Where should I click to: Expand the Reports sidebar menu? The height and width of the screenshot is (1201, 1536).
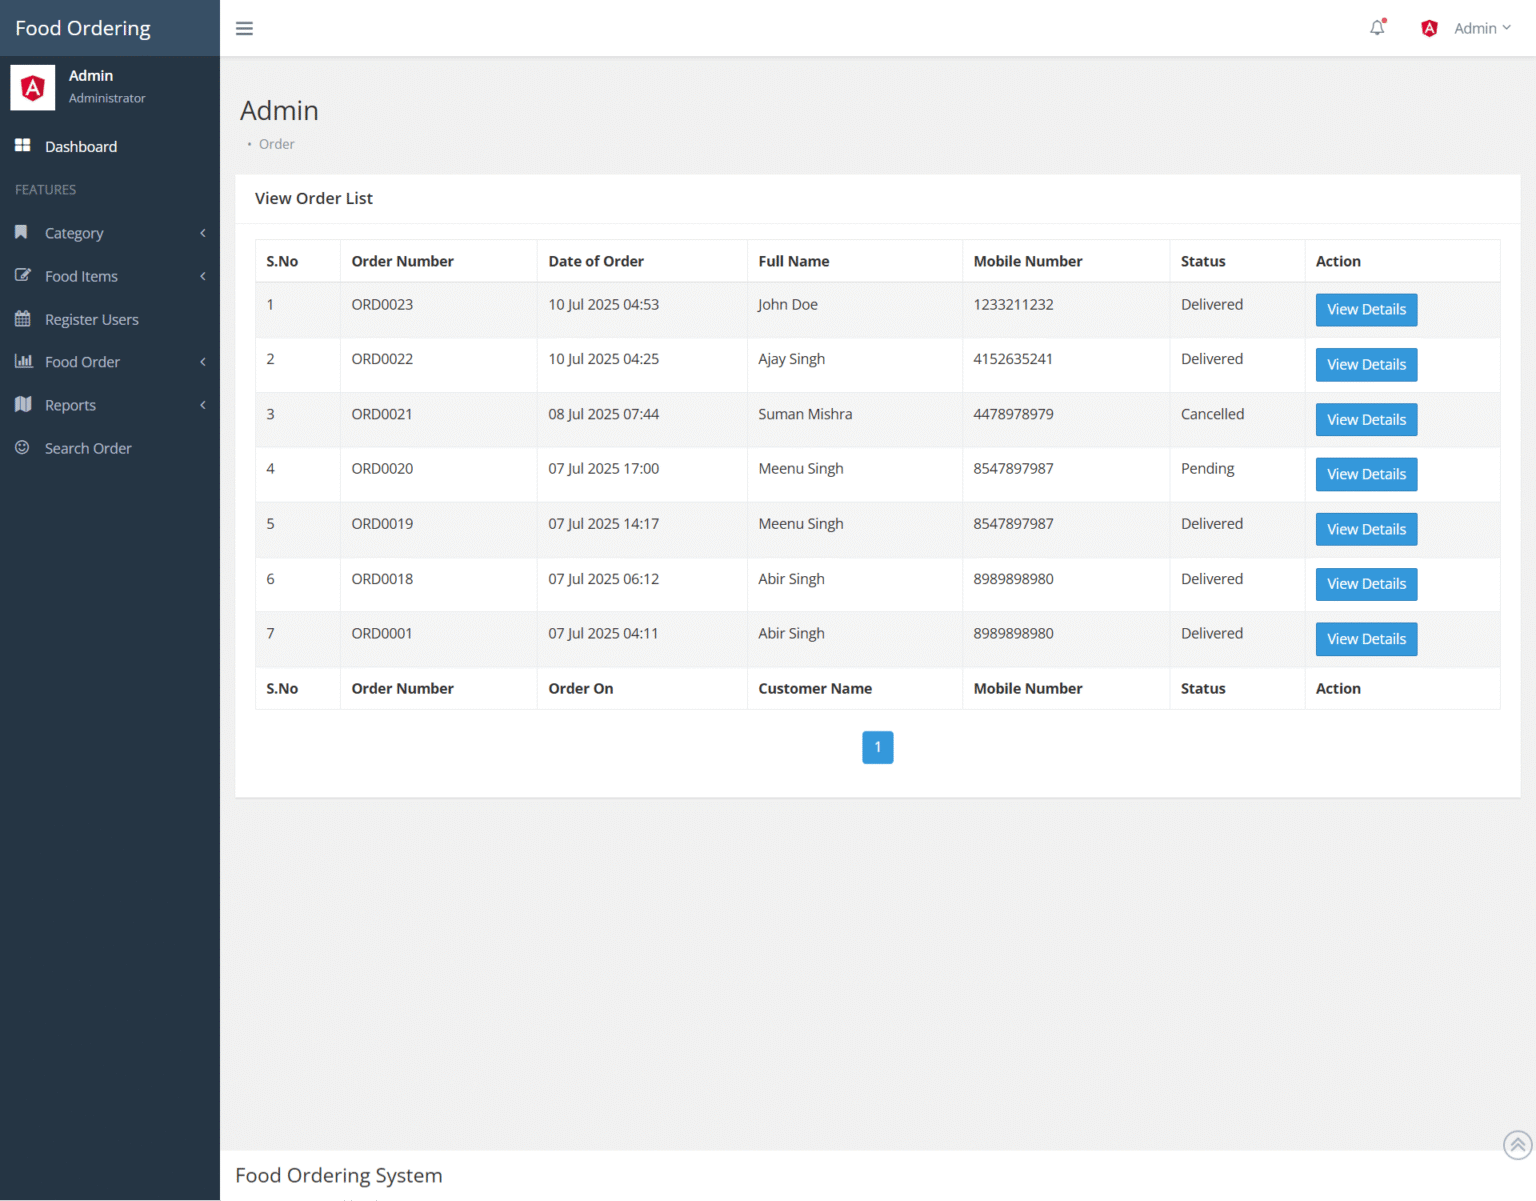[x=70, y=404]
